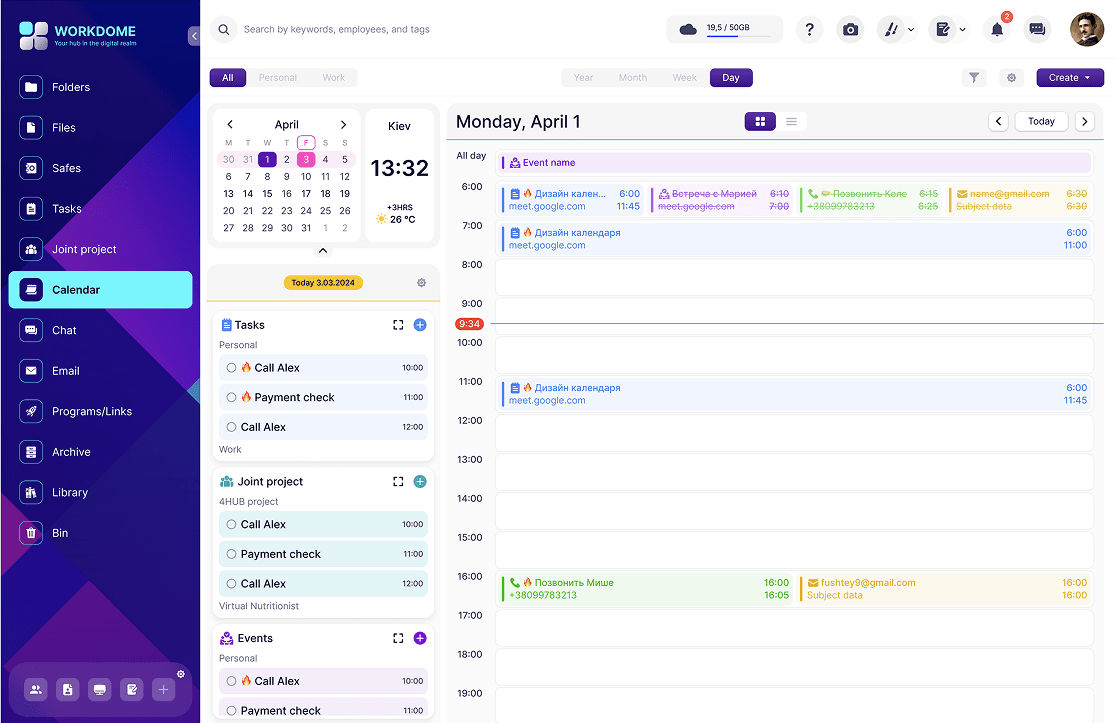Click the camera screenshot icon in the topbar

[x=850, y=29]
